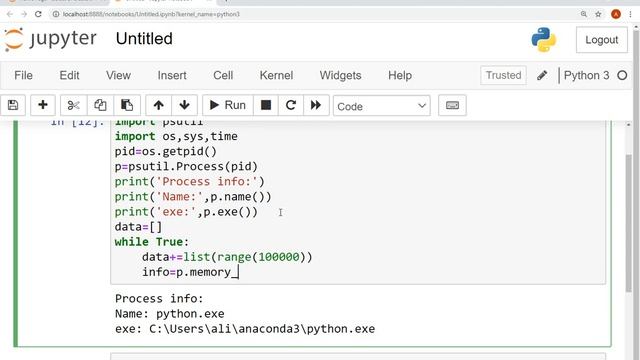Click the Python 3 kernel name
The height and width of the screenshot is (360, 640).
point(586,76)
